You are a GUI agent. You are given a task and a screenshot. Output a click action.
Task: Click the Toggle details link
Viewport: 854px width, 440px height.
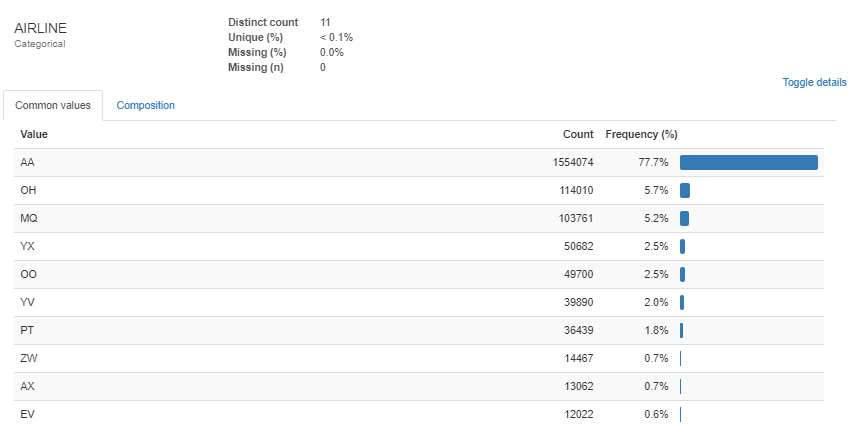[x=814, y=83]
